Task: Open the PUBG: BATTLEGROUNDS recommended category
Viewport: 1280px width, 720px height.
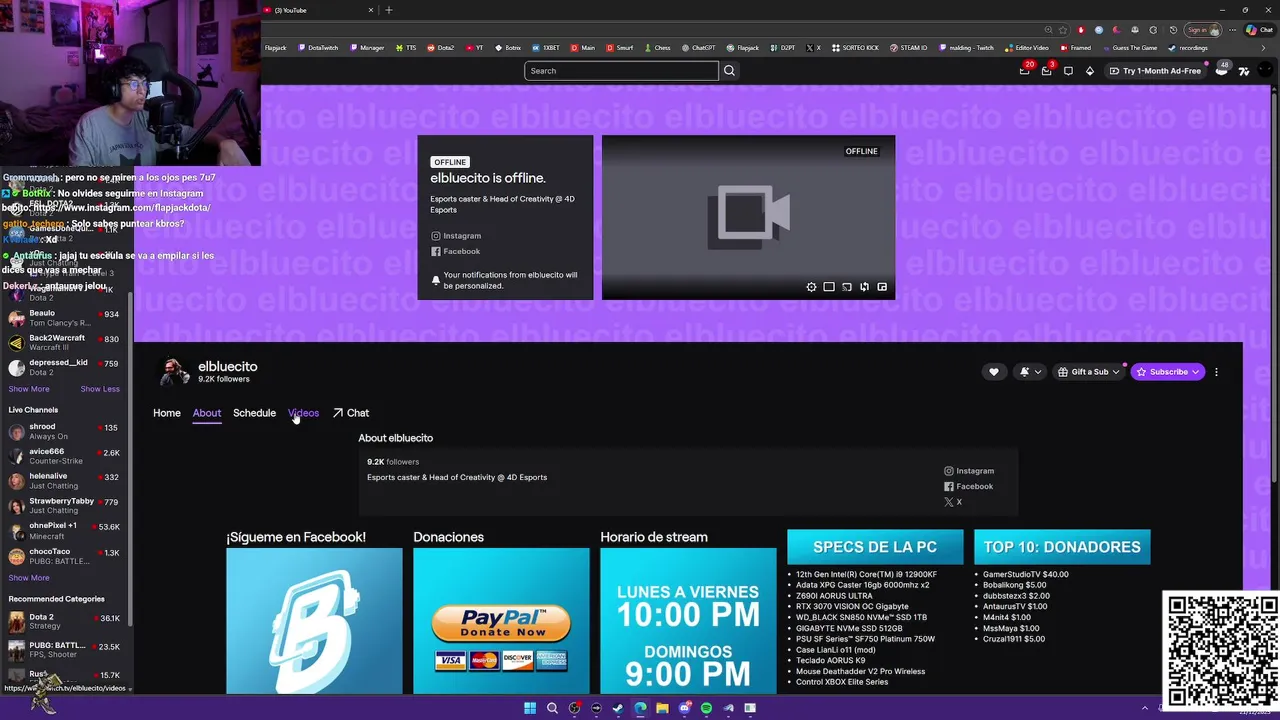Action: 64,650
